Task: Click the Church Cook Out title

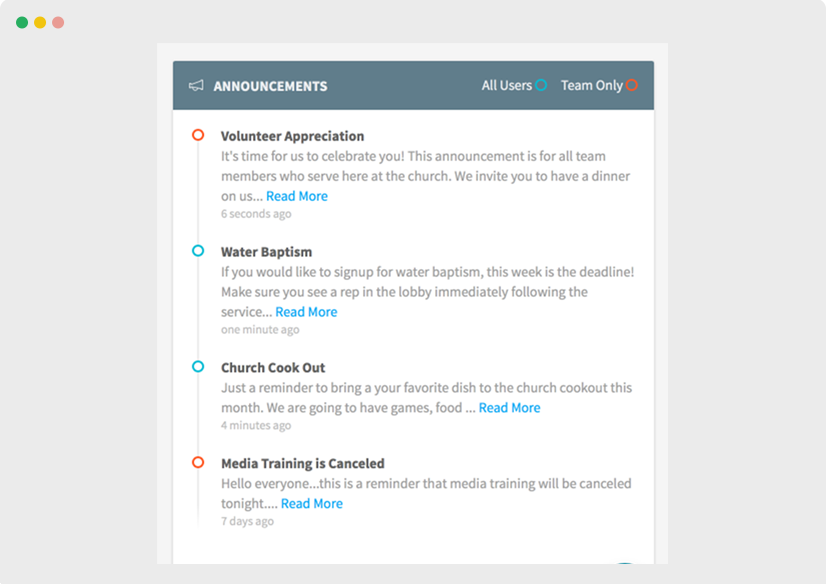Action: pos(273,367)
